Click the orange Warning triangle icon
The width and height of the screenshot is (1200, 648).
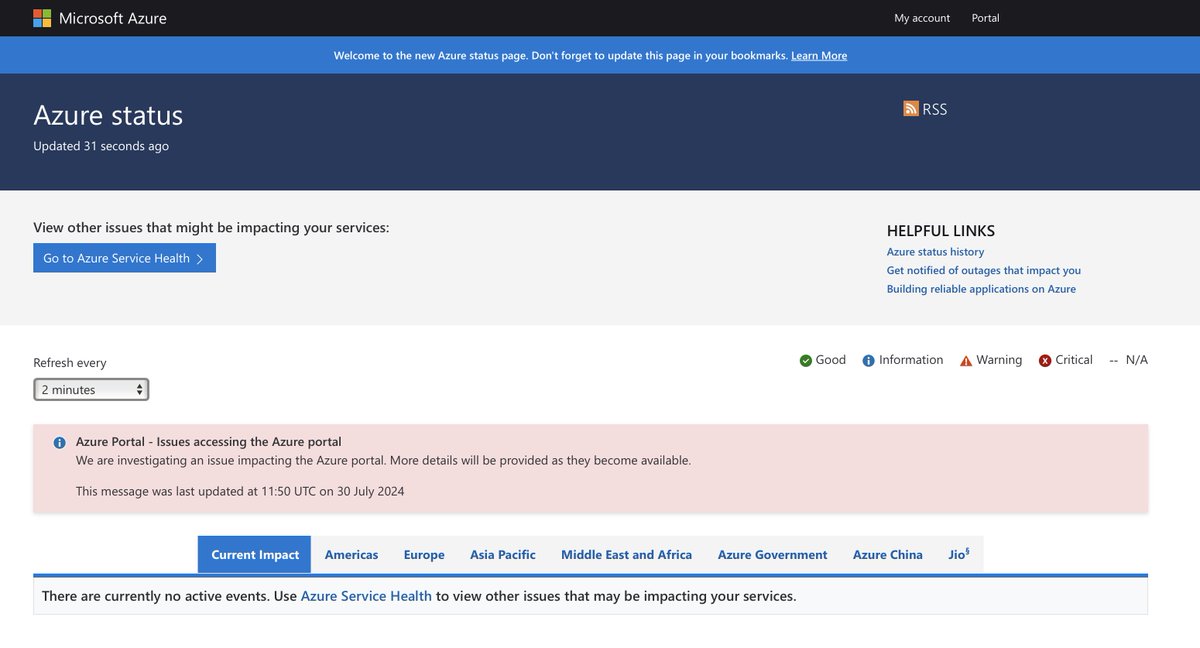tap(966, 361)
